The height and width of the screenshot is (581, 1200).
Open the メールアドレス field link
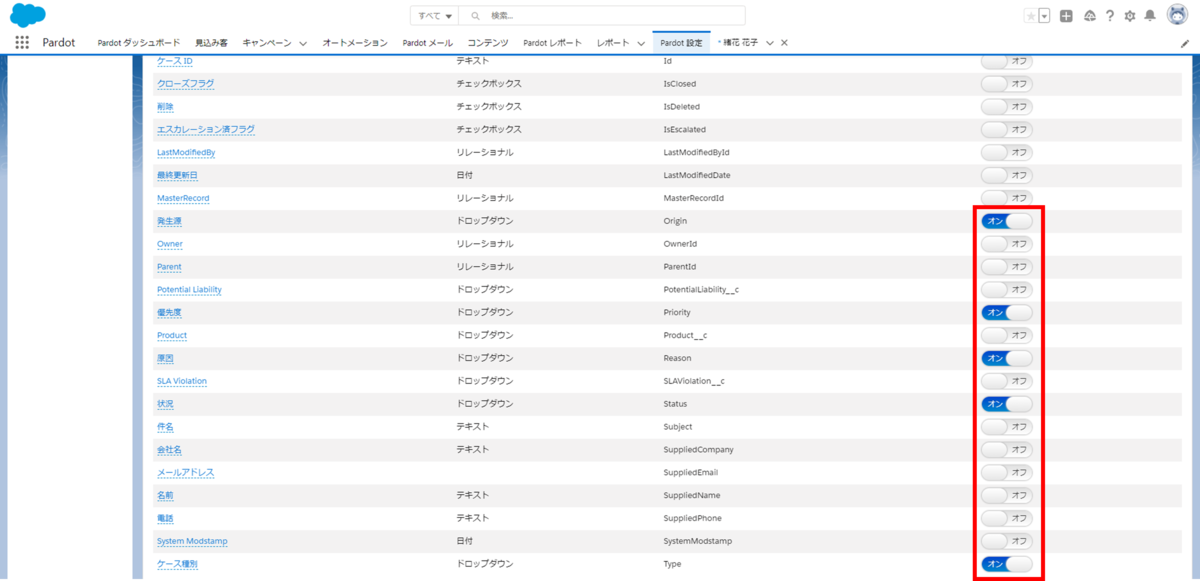(x=185, y=473)
